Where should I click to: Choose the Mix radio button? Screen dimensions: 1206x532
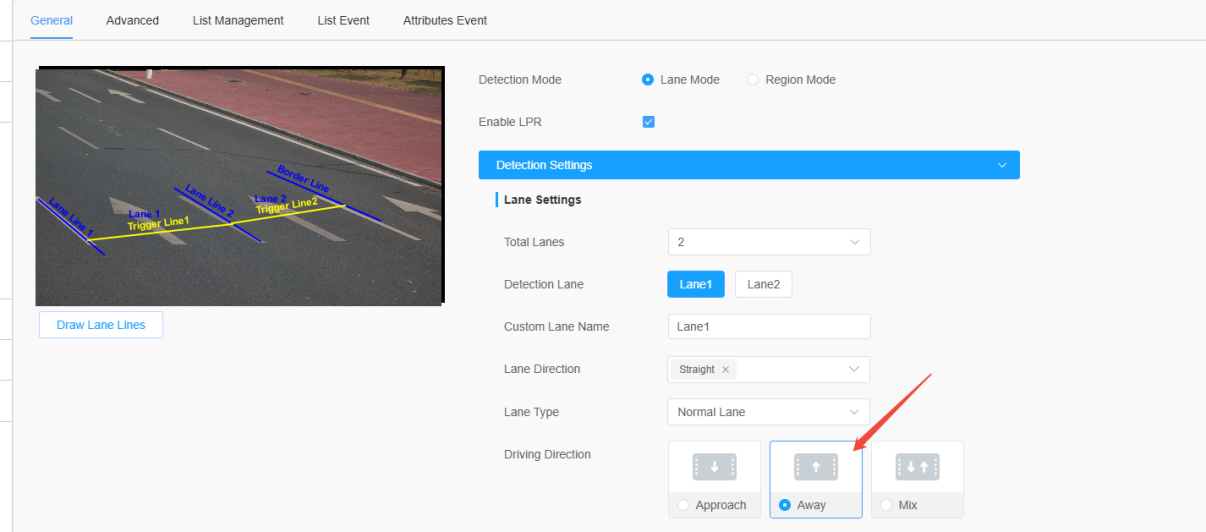pos(886,505)
